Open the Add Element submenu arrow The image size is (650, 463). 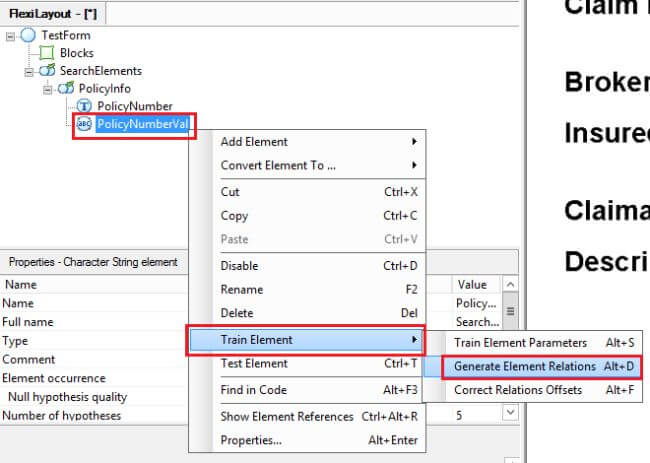(414, 142)
